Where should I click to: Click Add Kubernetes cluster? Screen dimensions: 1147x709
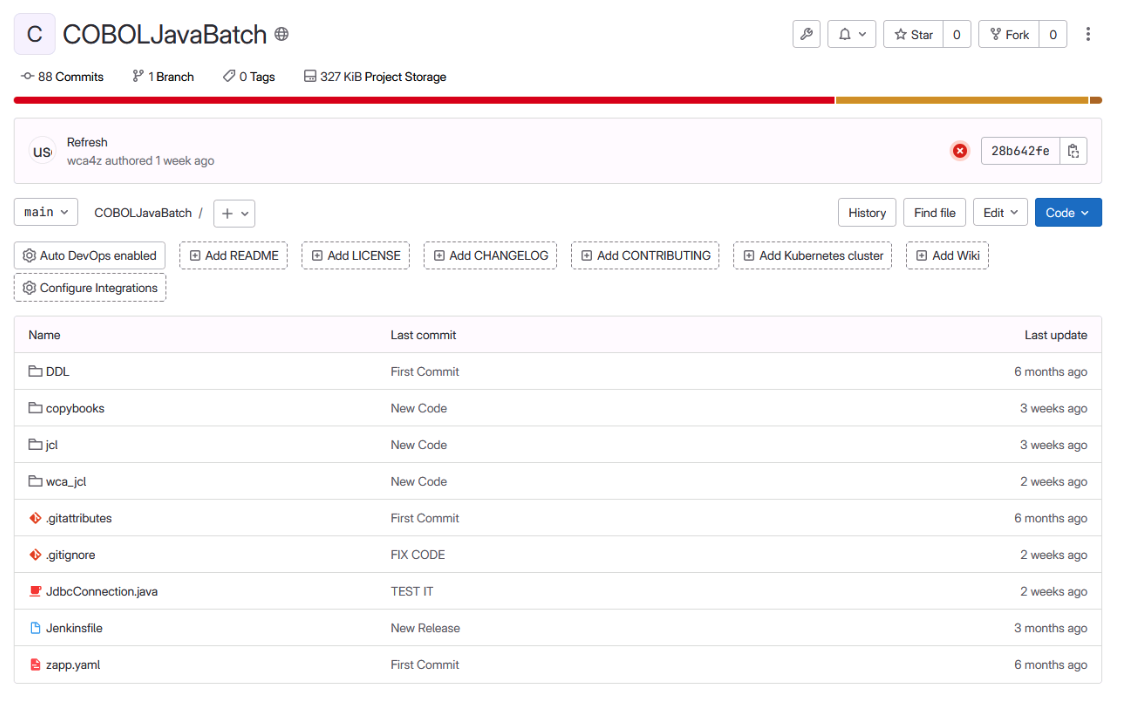pyautogui.click(x=813, y=255)
